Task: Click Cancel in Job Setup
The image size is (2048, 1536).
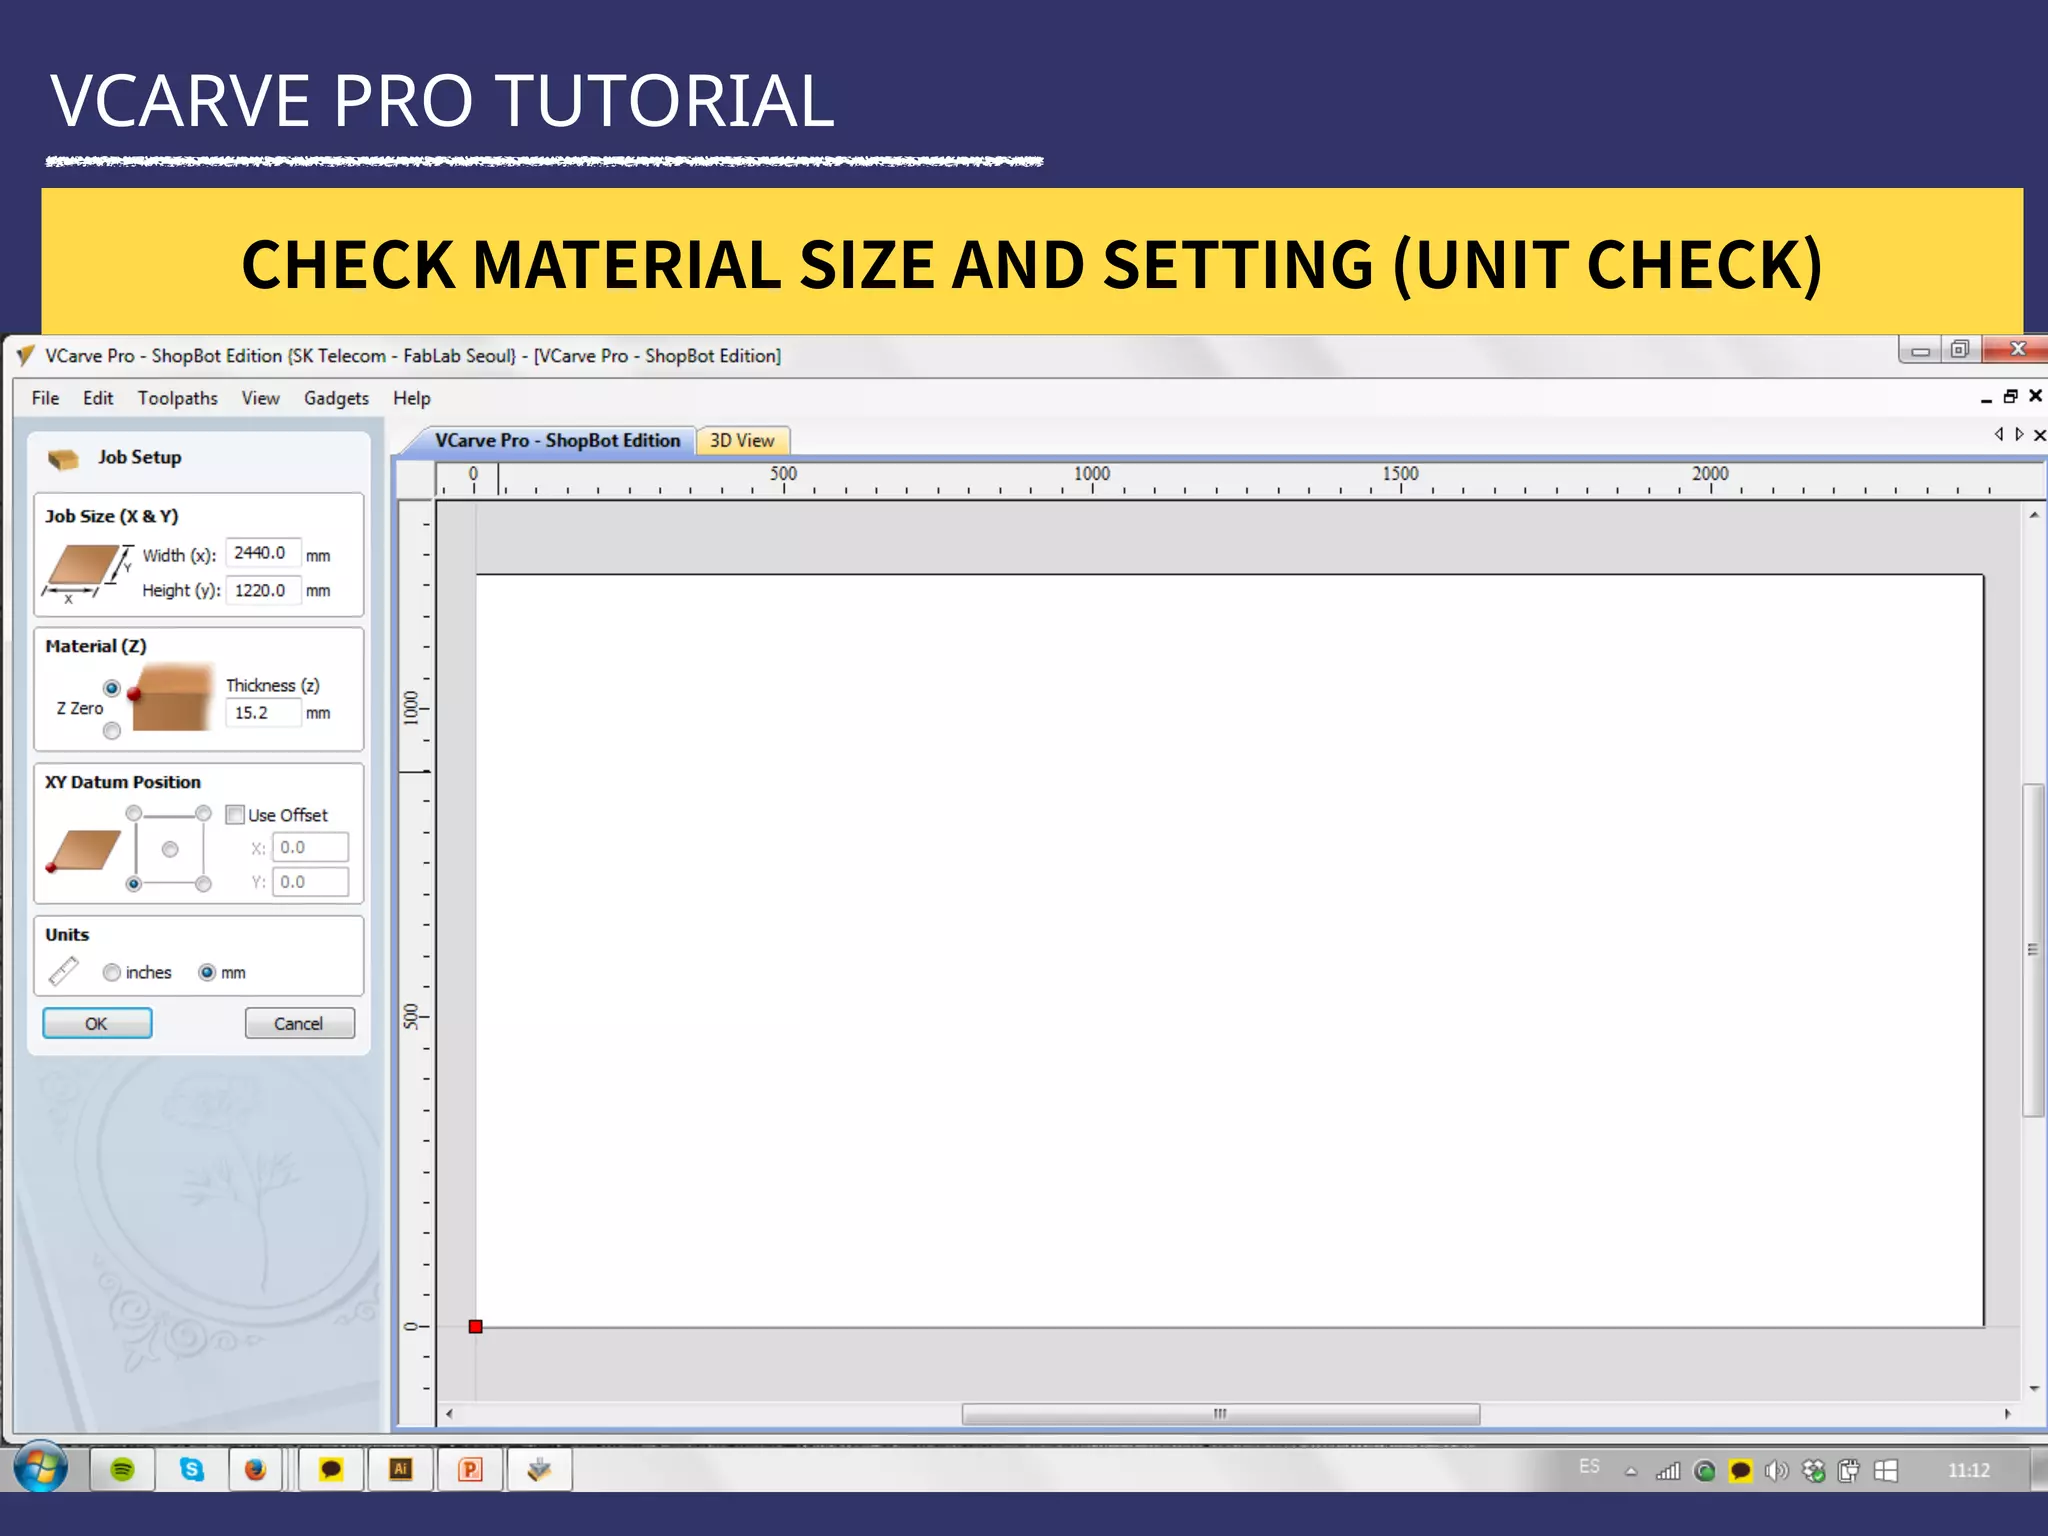Action: coord(299,1023)
